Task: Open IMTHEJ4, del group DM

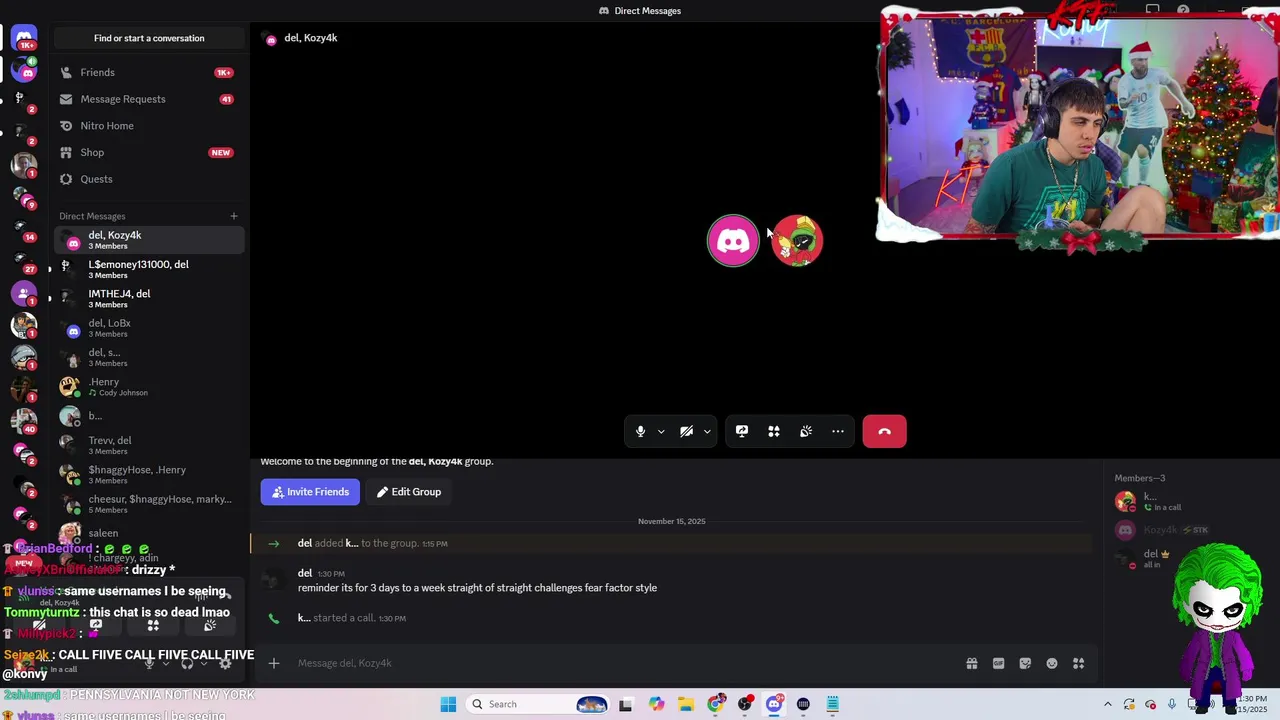Action: click(148, 298)
